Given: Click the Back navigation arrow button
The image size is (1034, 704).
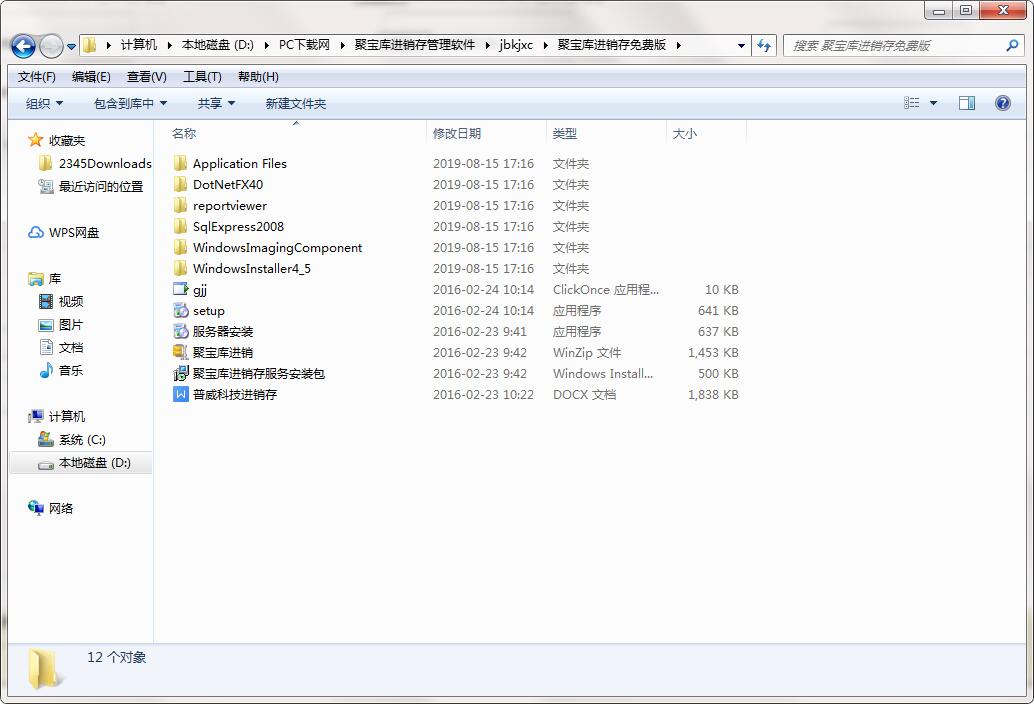Looking at the screenshot, I should (24, 46).
